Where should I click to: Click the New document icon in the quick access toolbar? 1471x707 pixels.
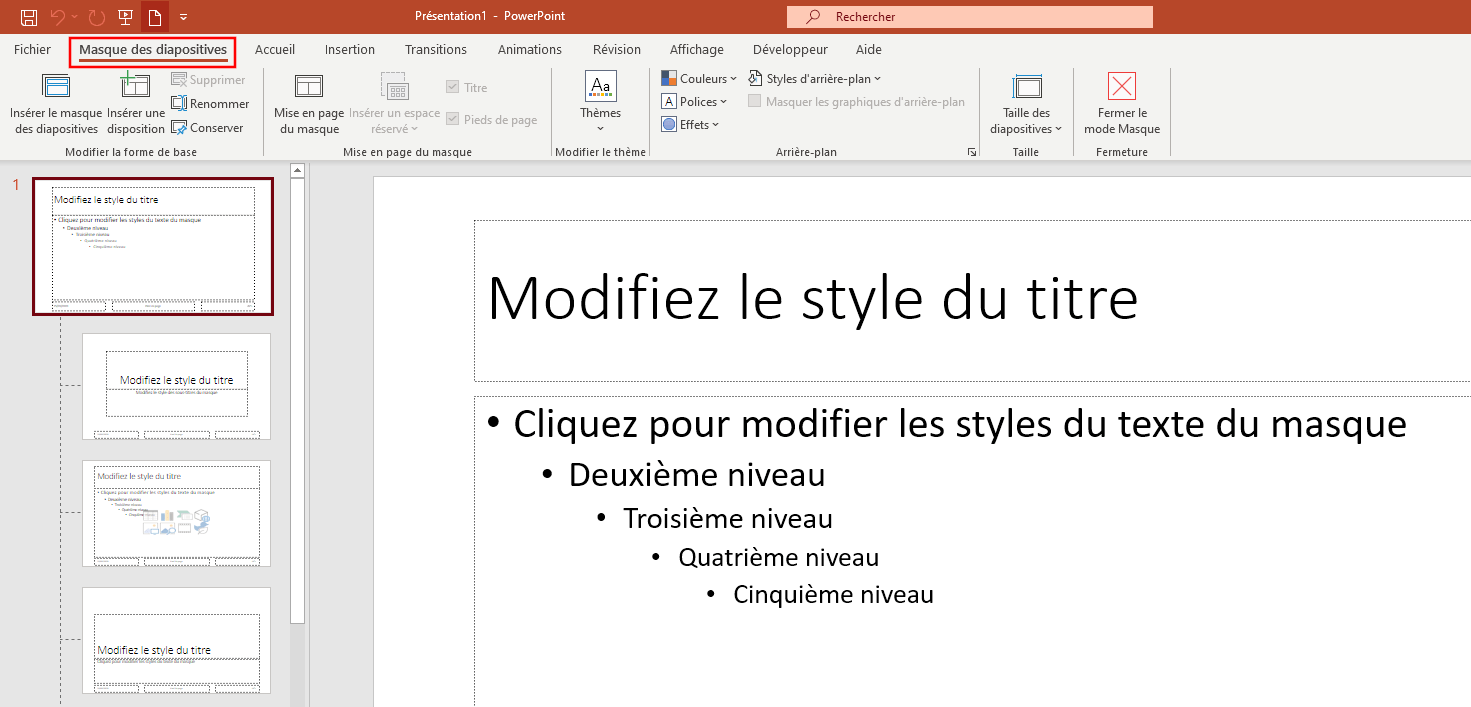point(154,17)
